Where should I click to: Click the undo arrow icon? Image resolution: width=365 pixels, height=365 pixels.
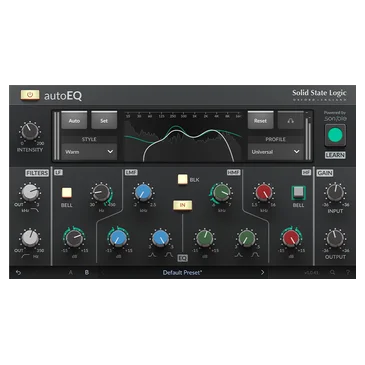click(x=18, y=272)
